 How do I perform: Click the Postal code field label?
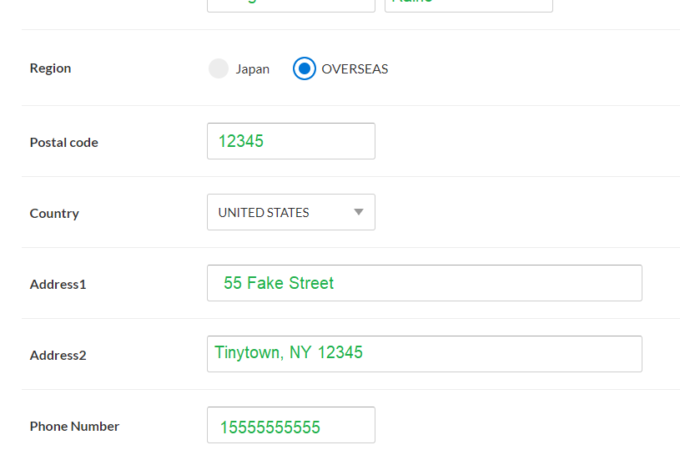(x=64, y=142)
